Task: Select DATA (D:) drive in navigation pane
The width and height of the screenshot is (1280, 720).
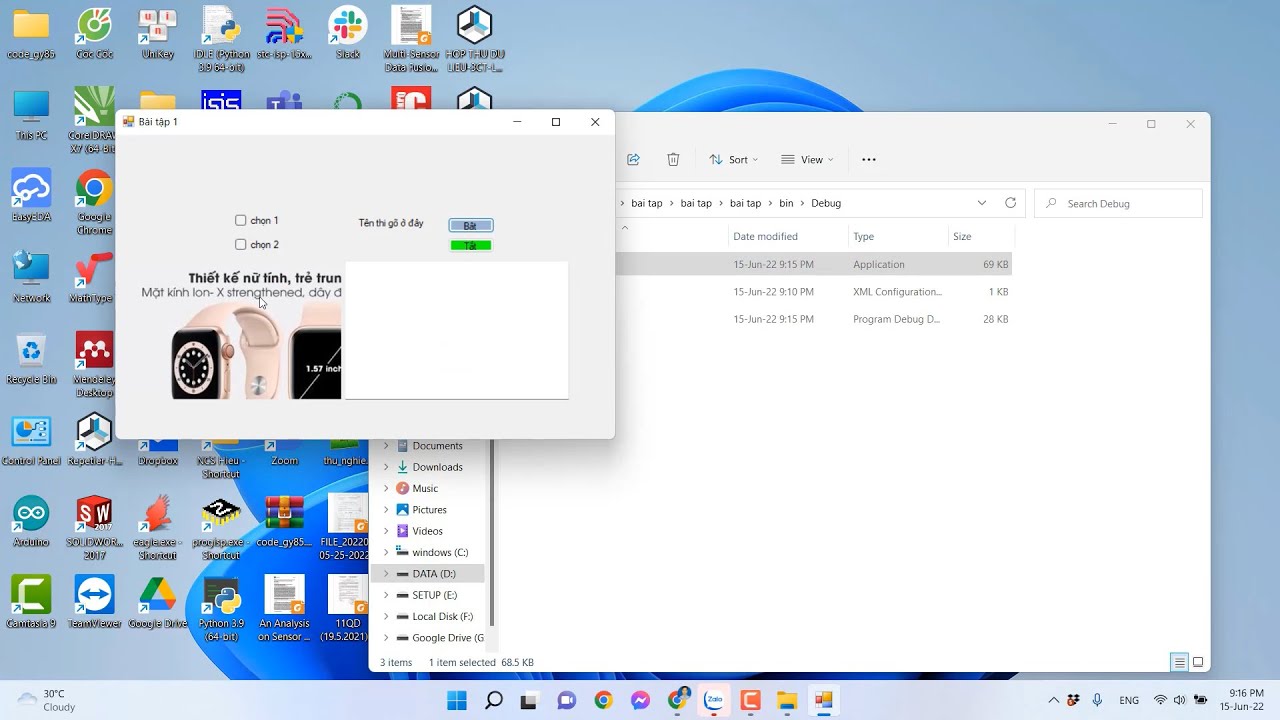Action: click(428, 574)
